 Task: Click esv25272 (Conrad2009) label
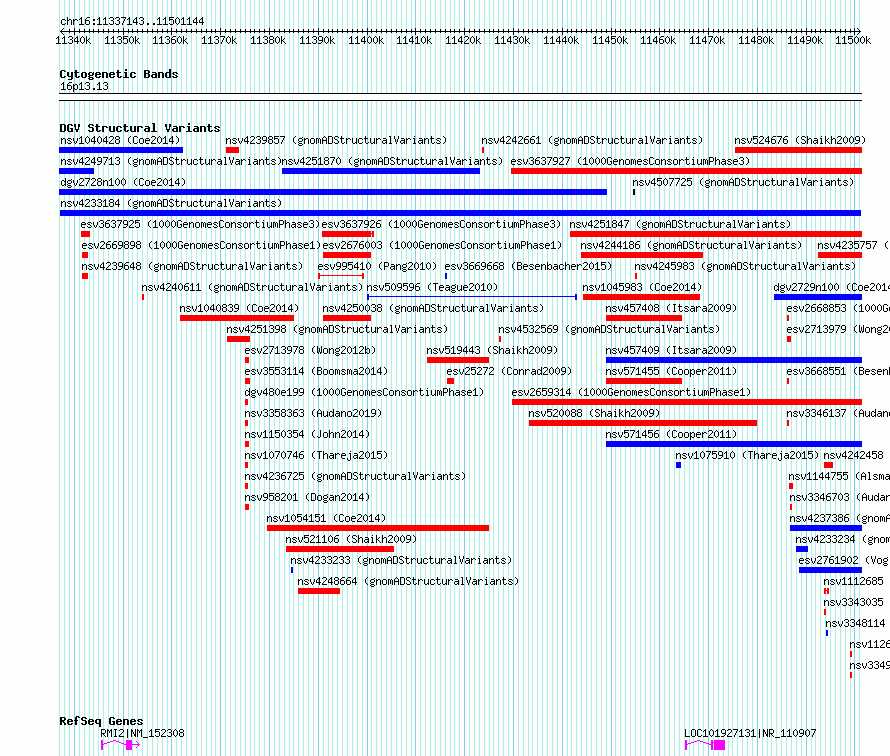[509, 371]
